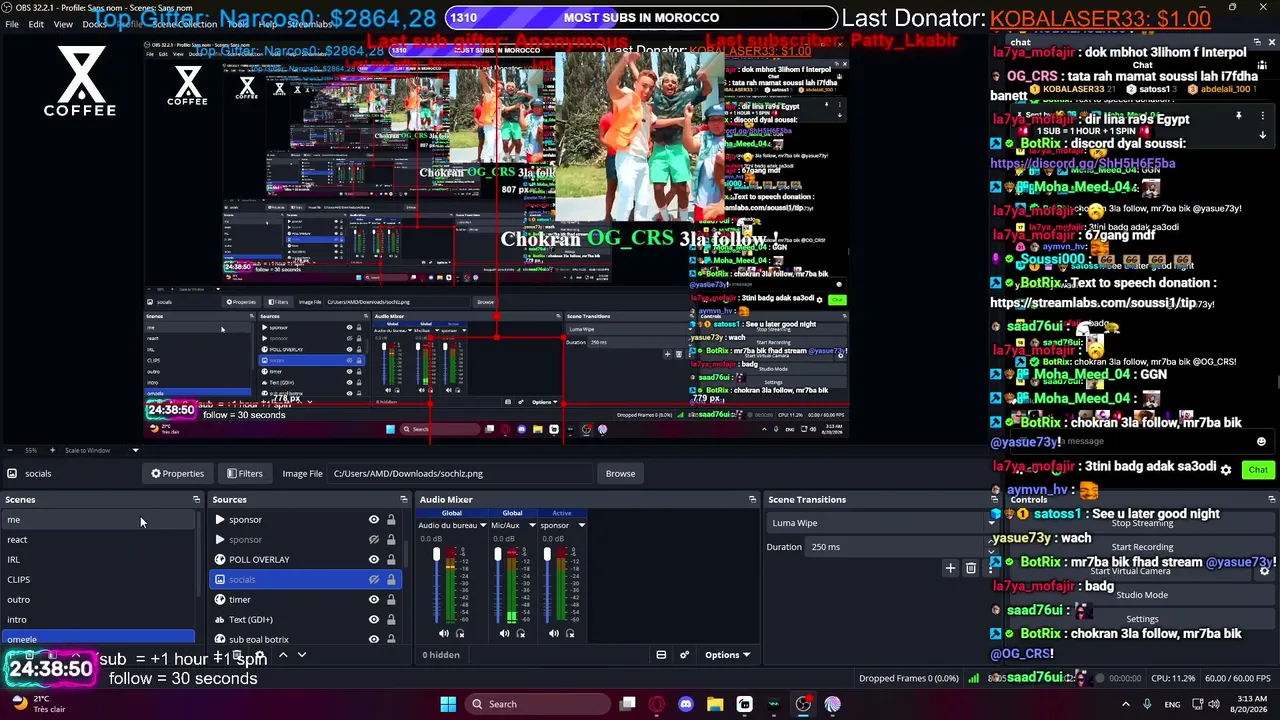Mute the Audio du bureau channel
Screen dimensions: 1280x720
pyautogui.click(x=444, y=633)
